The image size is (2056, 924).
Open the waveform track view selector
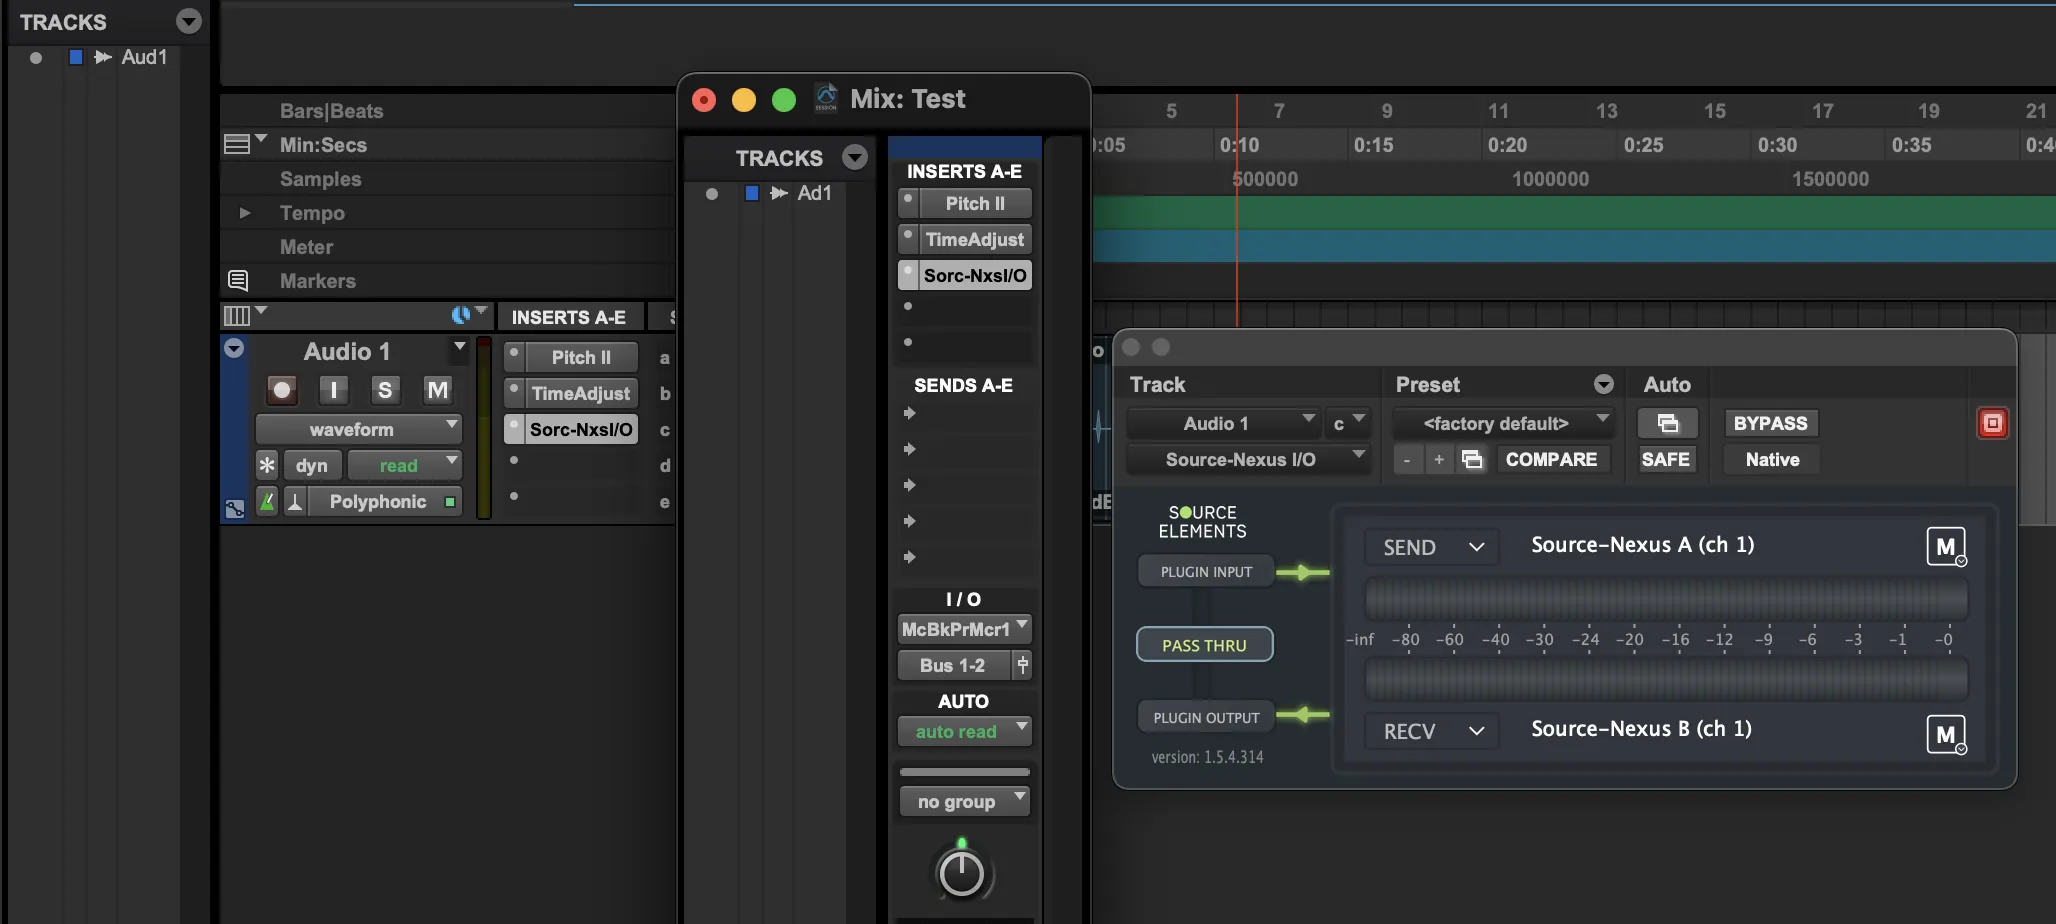point(358,429)
